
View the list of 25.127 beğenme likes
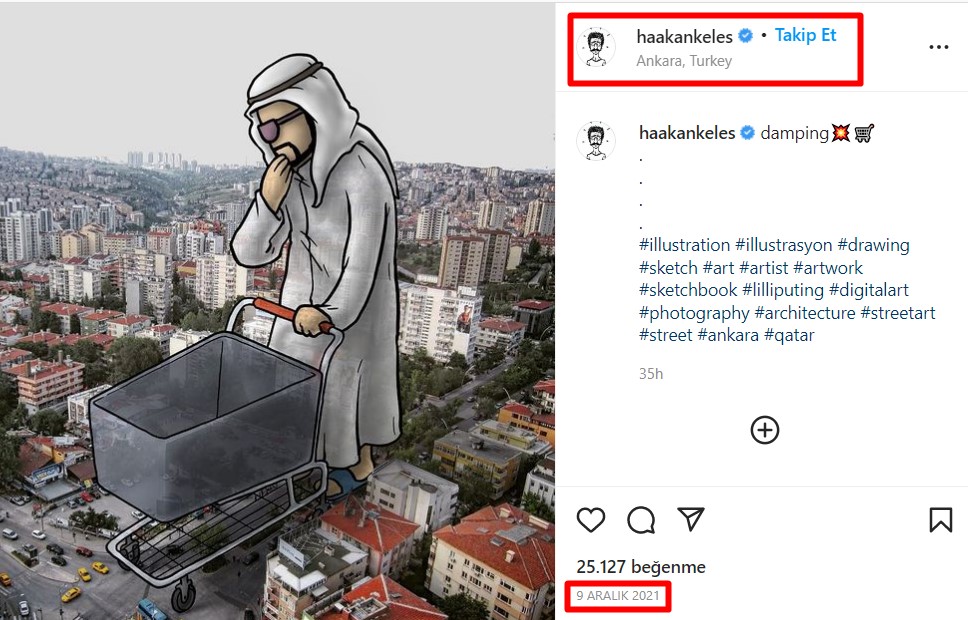tap(641, 567)
